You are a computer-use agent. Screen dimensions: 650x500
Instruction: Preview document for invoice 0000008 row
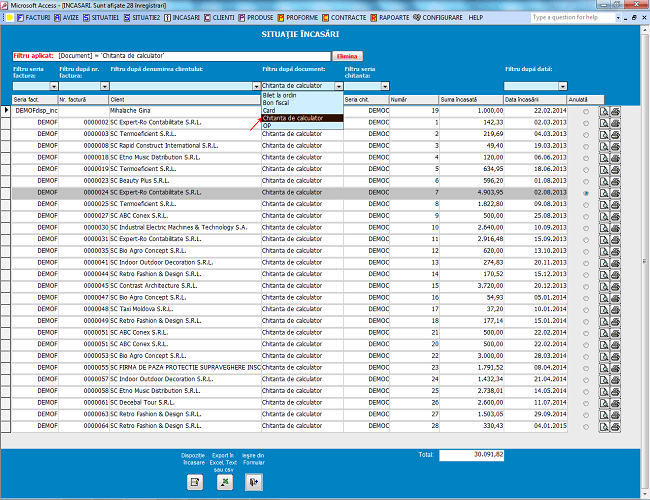tap(604, 146)
